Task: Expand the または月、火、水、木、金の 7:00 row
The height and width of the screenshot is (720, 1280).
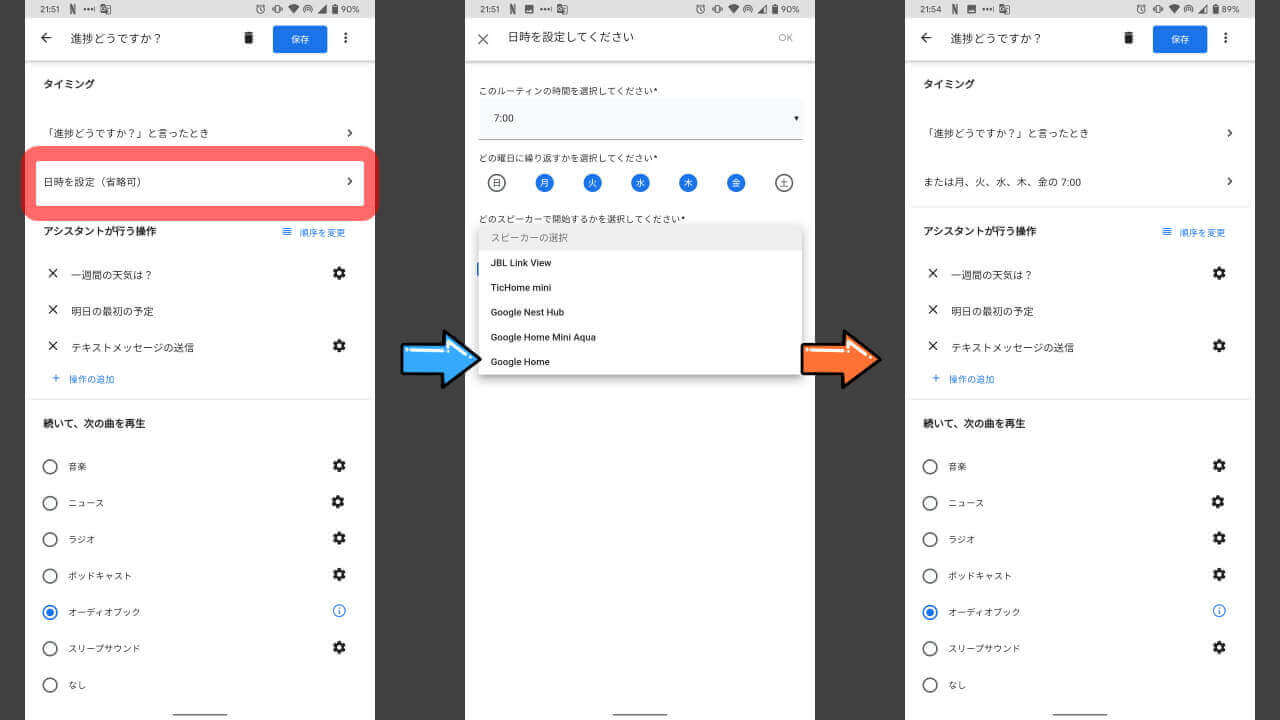Action: click(1078, 182)
